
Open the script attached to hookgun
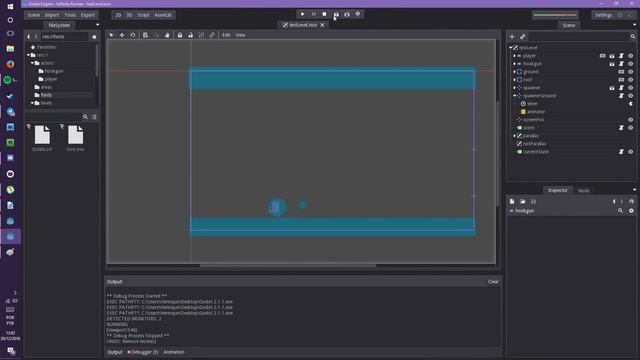click(x=621, y=64)
